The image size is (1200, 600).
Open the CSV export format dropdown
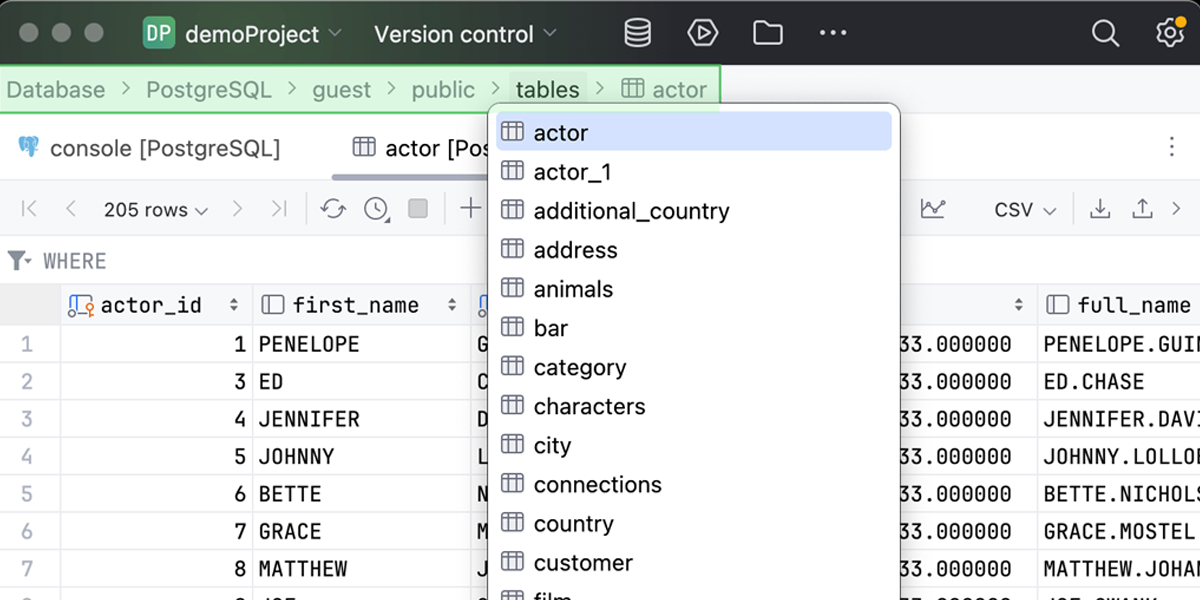click(x=1025, y=209)
